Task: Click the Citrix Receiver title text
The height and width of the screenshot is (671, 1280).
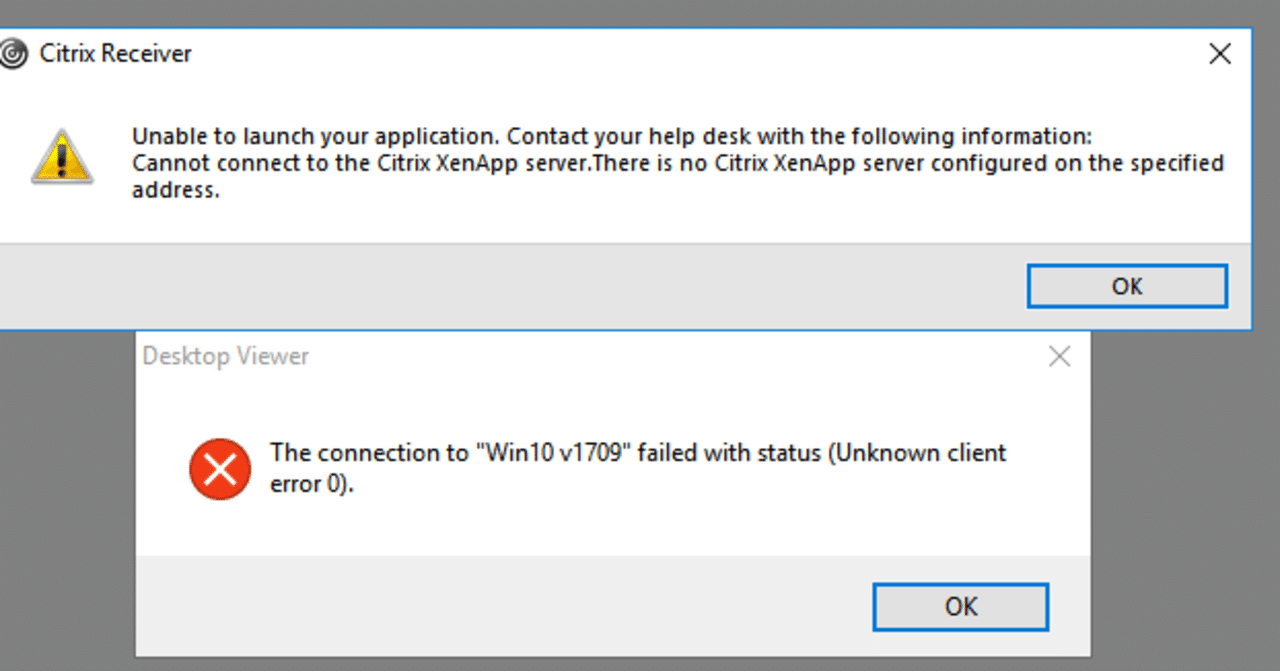Action: click(x=113, y=53)
